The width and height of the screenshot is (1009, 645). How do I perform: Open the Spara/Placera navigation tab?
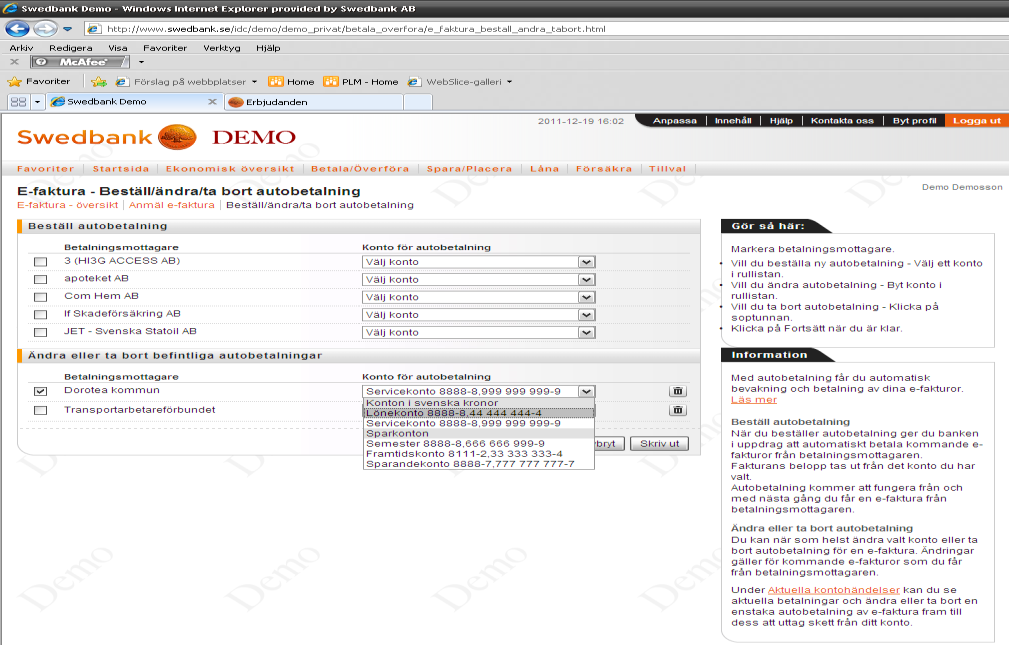click(x=469, y=169)
